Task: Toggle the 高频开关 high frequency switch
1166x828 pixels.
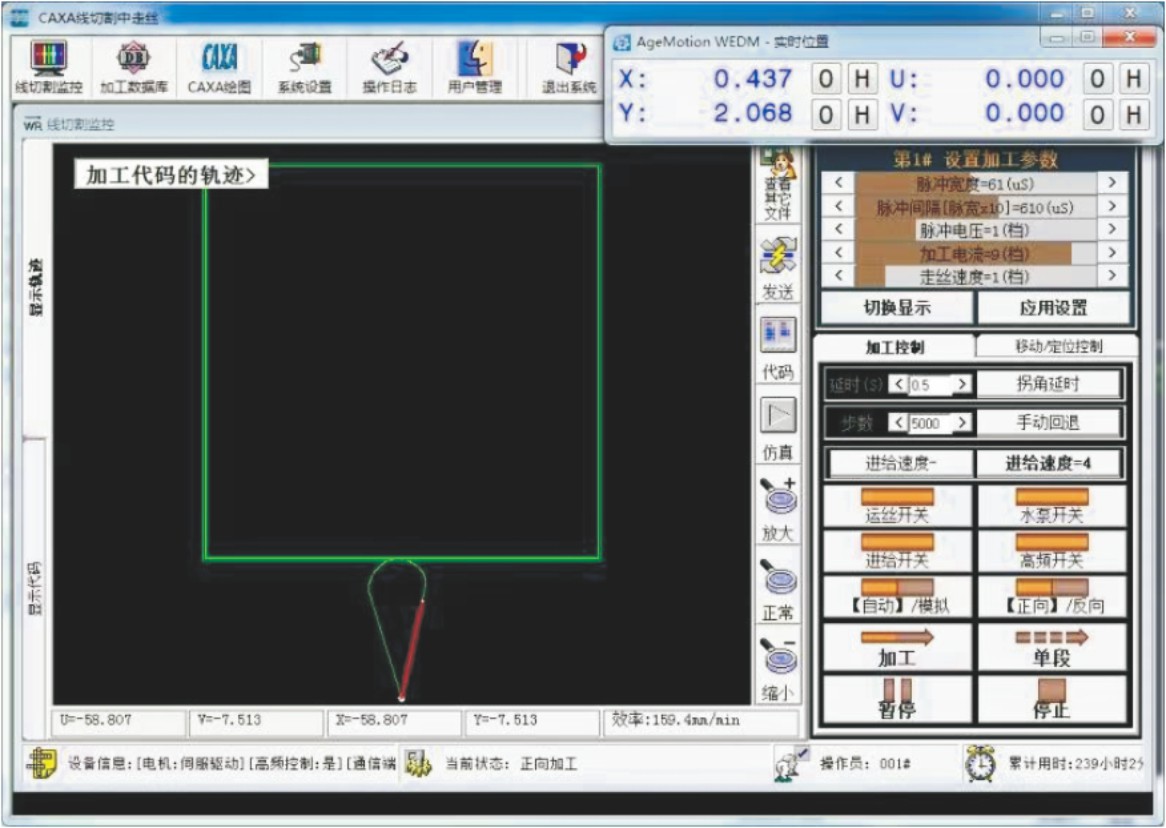Action: [1050, 551]
